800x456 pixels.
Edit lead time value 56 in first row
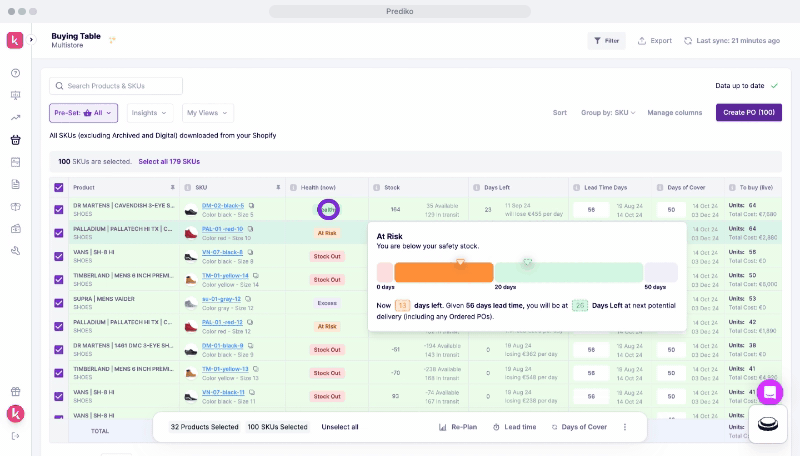pyautogui.click(x=591, y=210)
